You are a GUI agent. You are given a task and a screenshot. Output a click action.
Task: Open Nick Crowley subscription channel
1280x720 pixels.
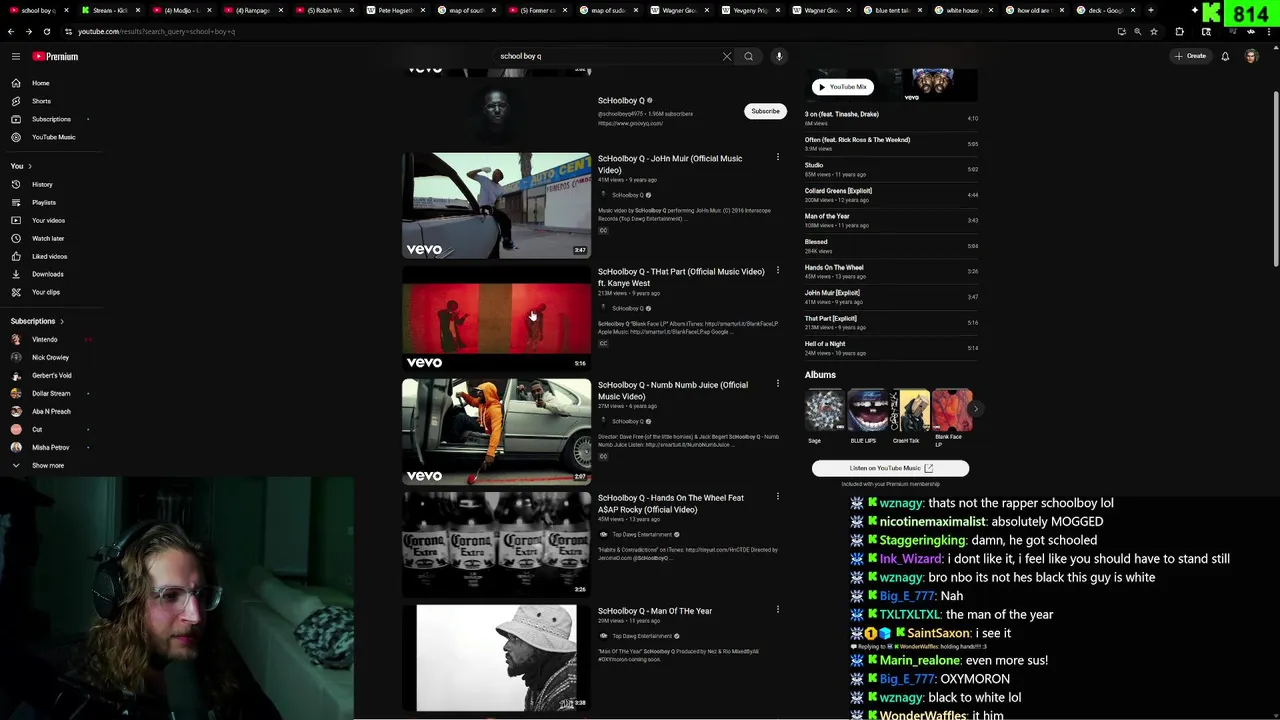point(50,357)
